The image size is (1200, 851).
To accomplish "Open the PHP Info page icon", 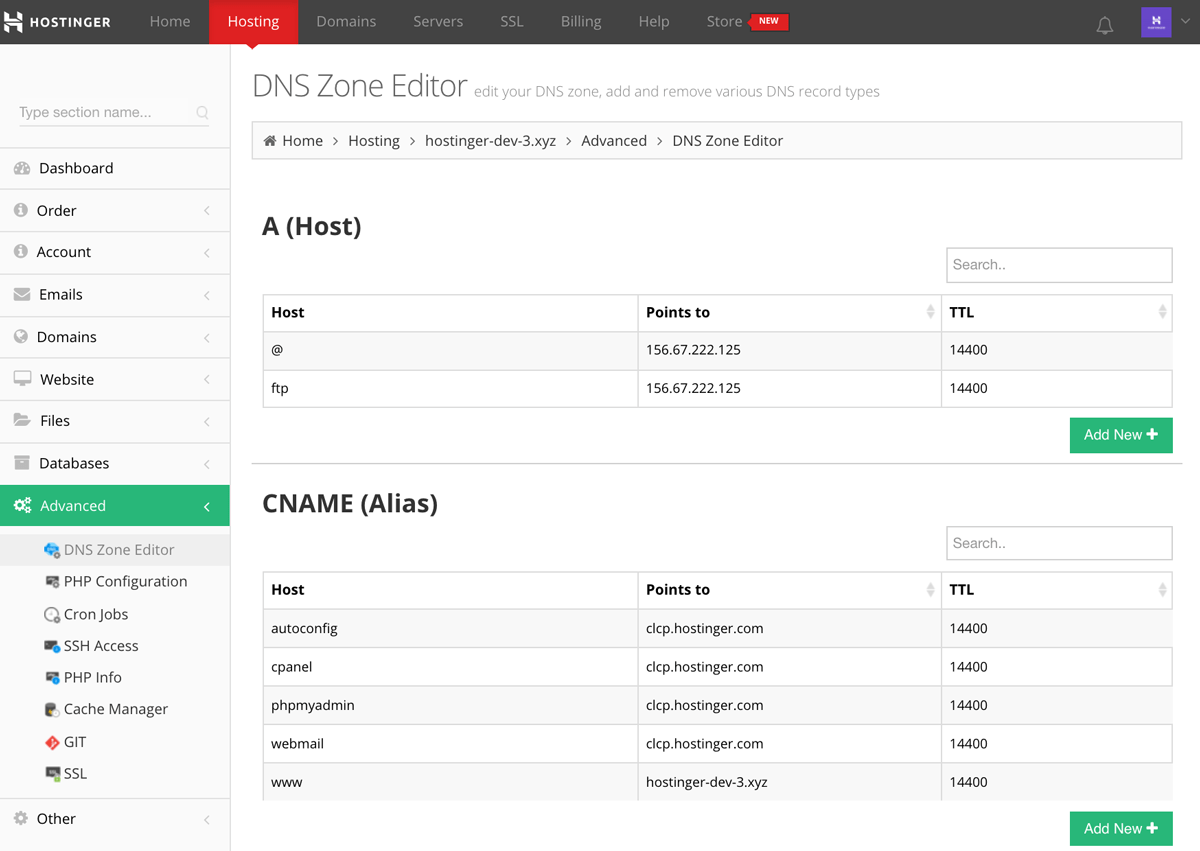I will pos(50,677).
